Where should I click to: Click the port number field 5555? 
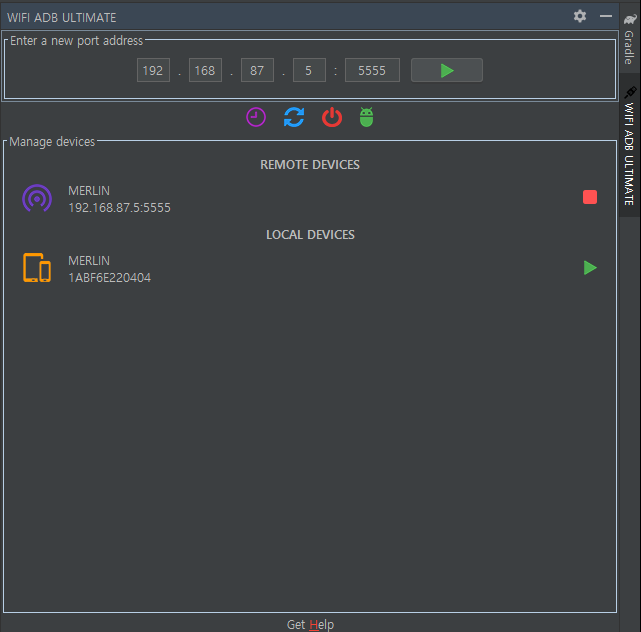pos(372,70)
